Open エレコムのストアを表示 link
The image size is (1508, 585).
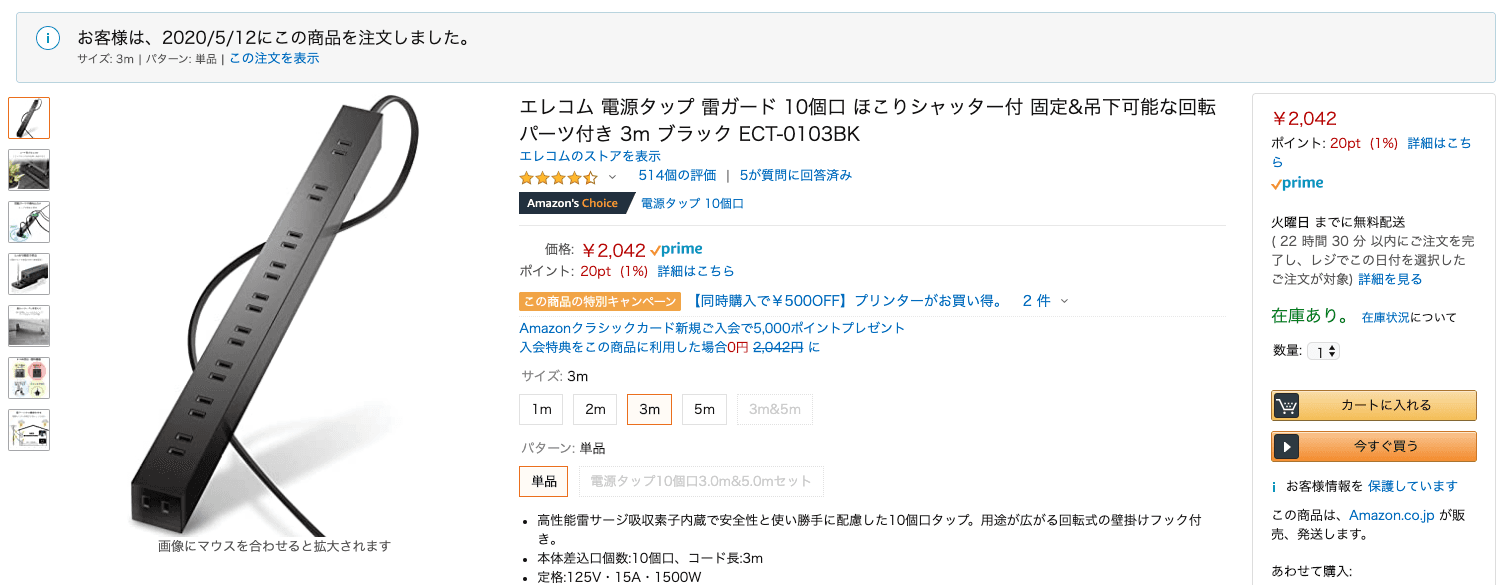tap(590, 156)
